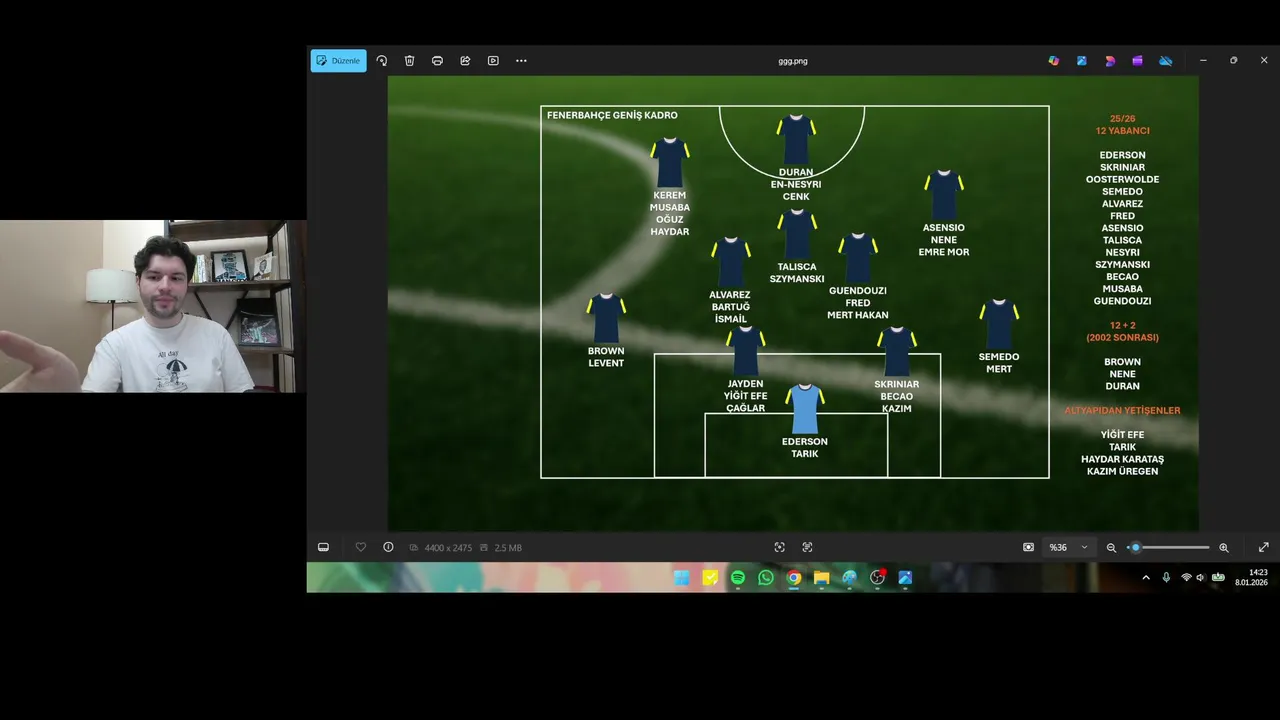Open Windows Start button on taskbar
This screenshot has height=720, width=1280.
[681, 577]
